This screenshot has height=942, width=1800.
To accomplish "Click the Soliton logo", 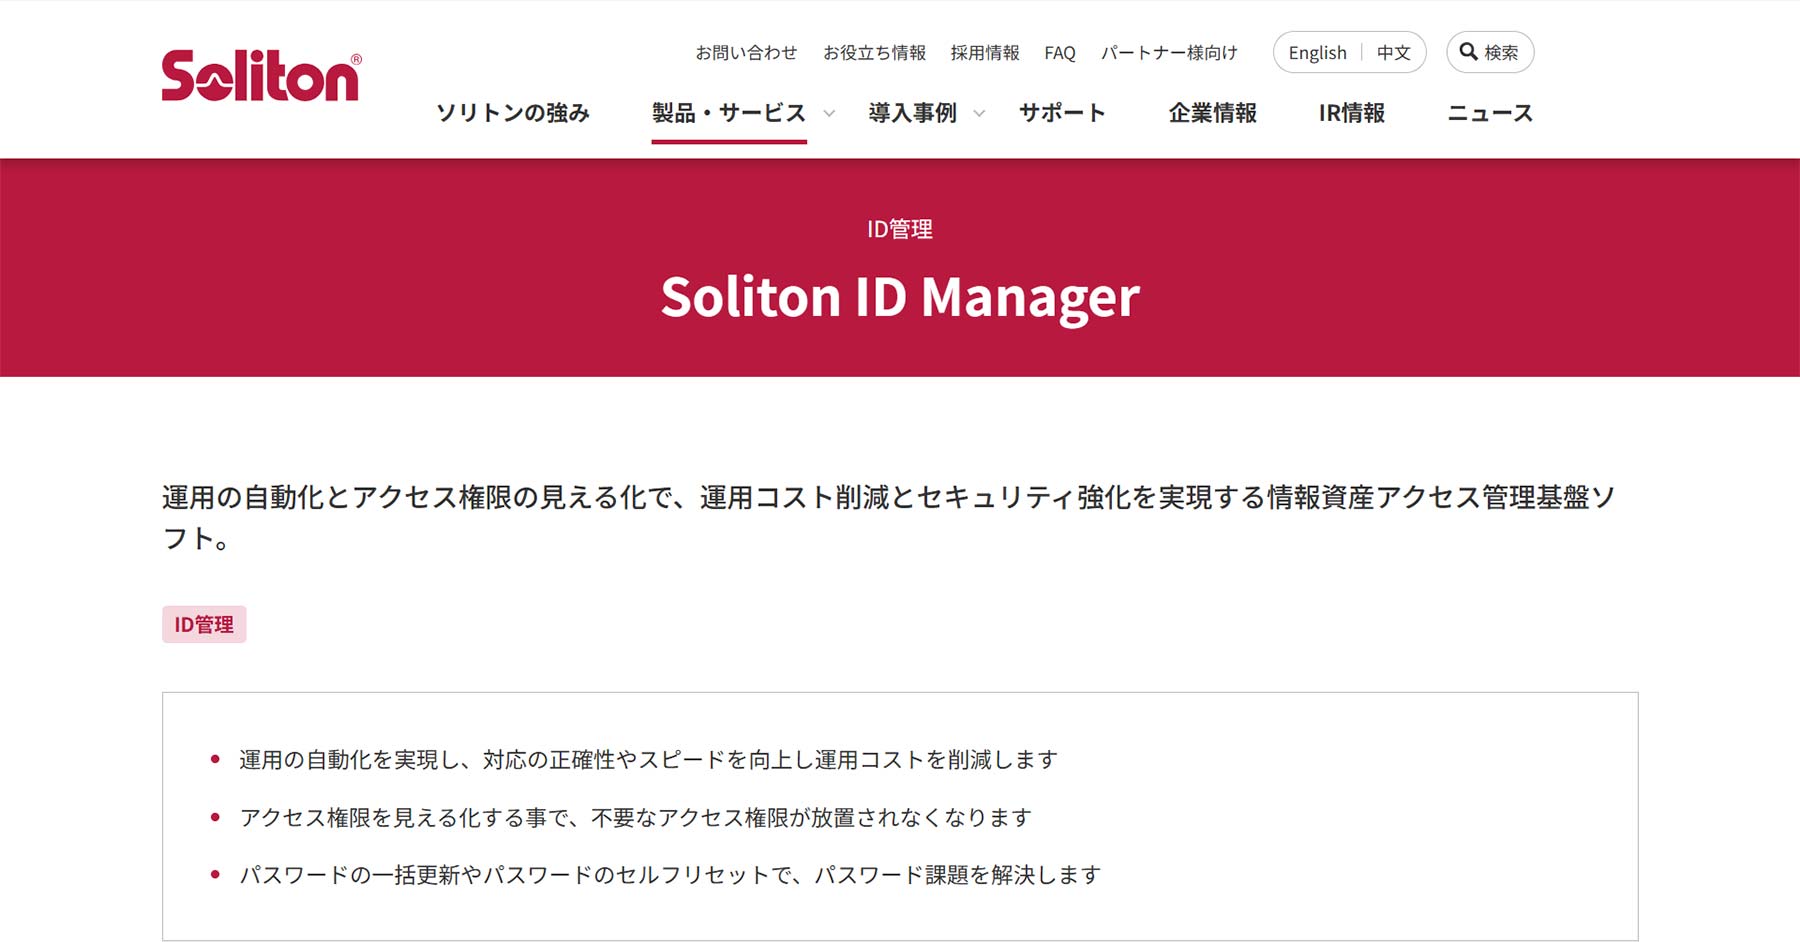I will 261,76.
